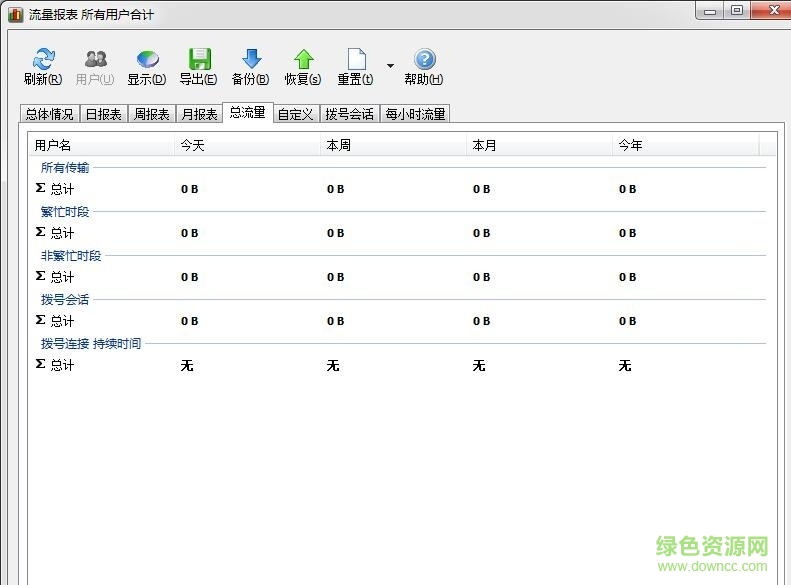Click the Display (显示) toolbar icon
The image size is (791, 585).
147,61
